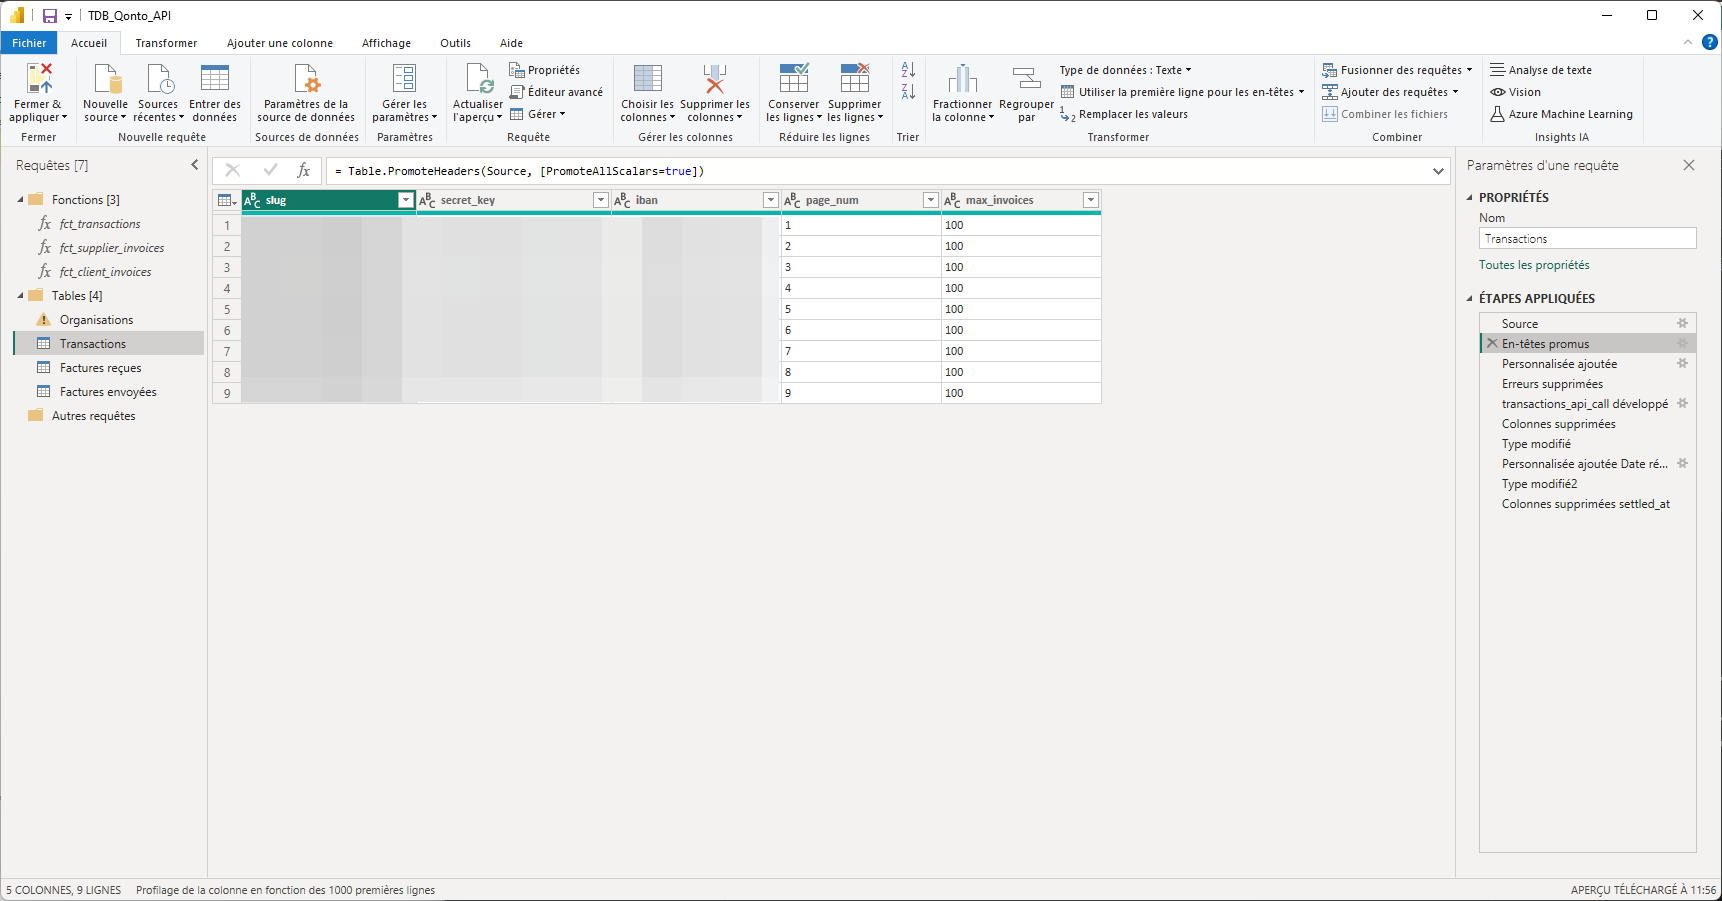This screenshot has height=901, width=1722.
Task: Click Choisir les colonnes icon
Action: pos(648,79)
